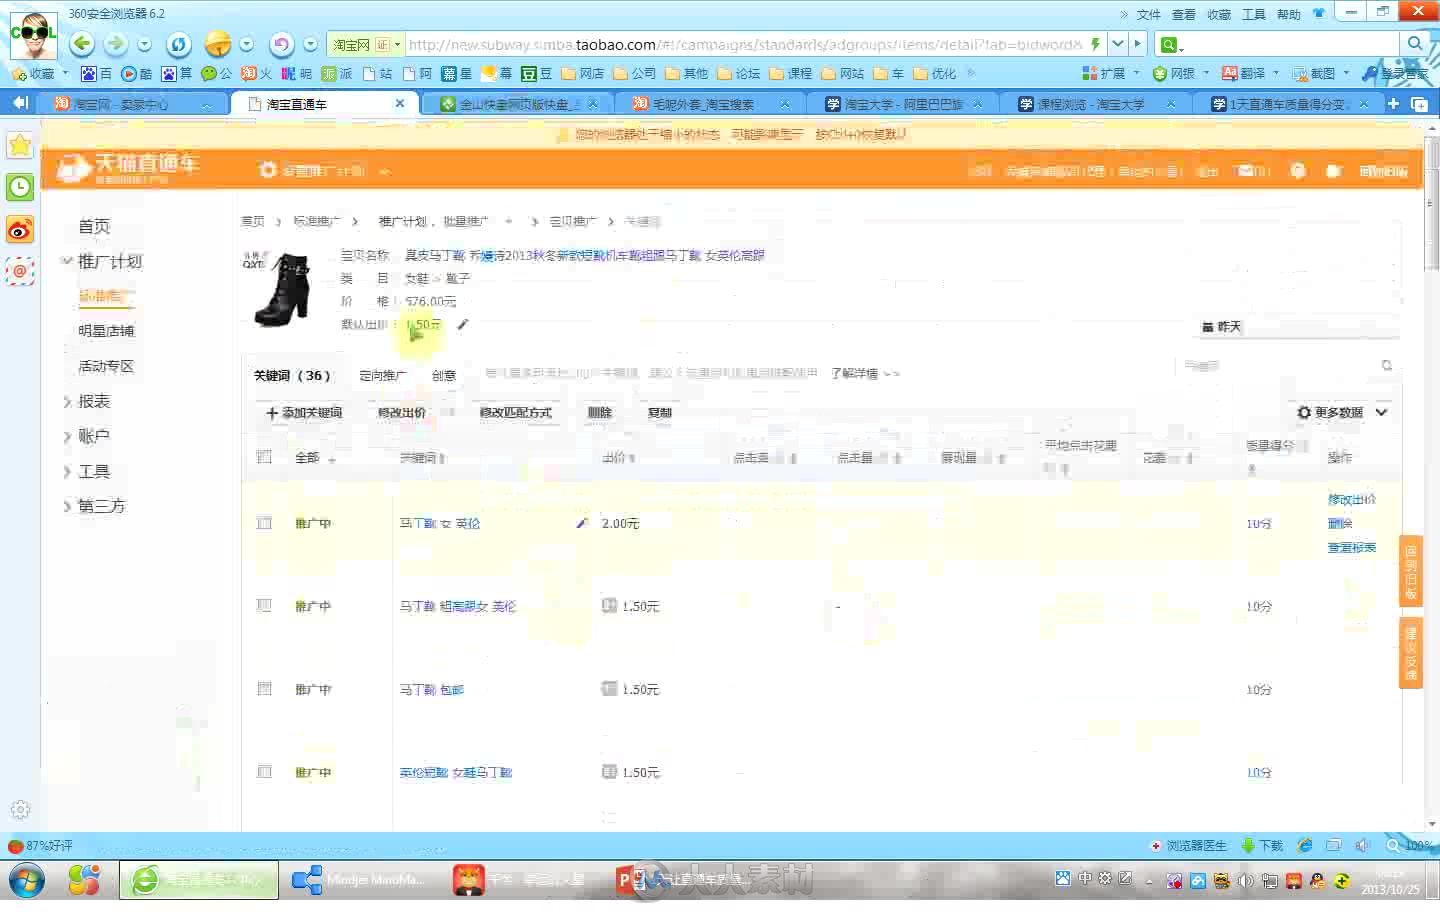Click the device icon beside 马丁靴 包邮 bid

click(609, 688)
